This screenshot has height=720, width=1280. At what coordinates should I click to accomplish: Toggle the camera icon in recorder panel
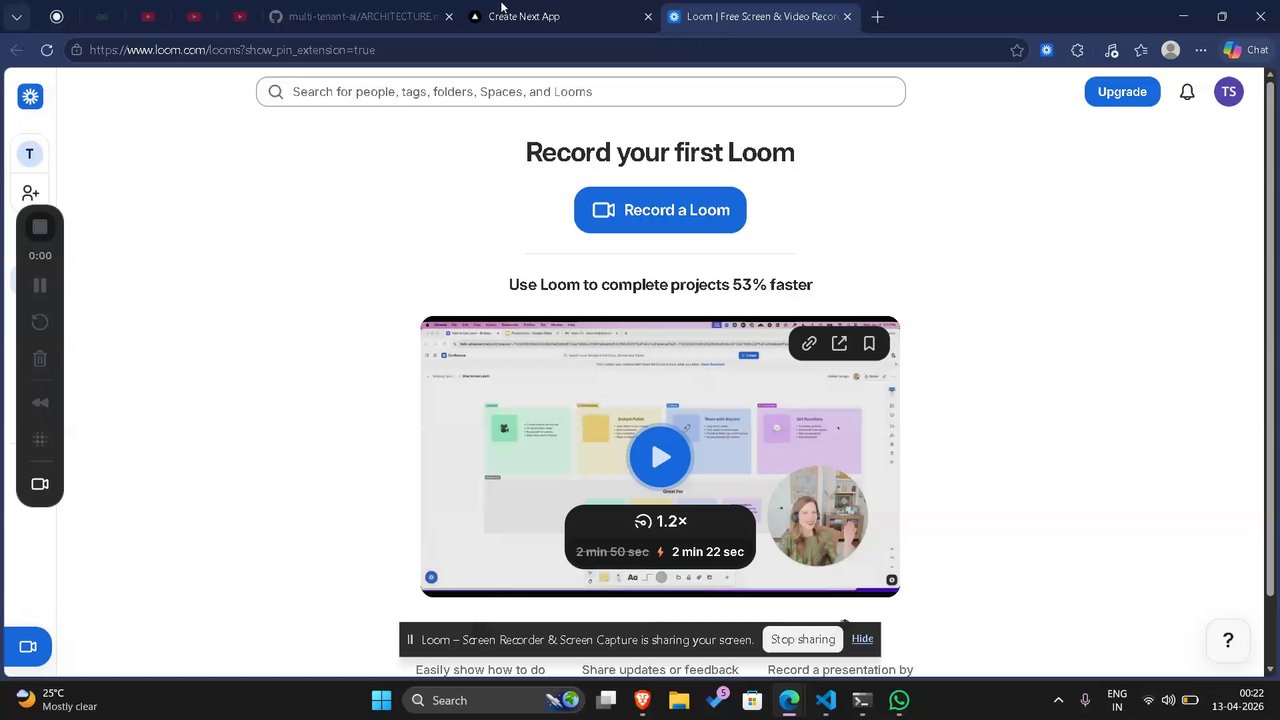pos(40,484)
